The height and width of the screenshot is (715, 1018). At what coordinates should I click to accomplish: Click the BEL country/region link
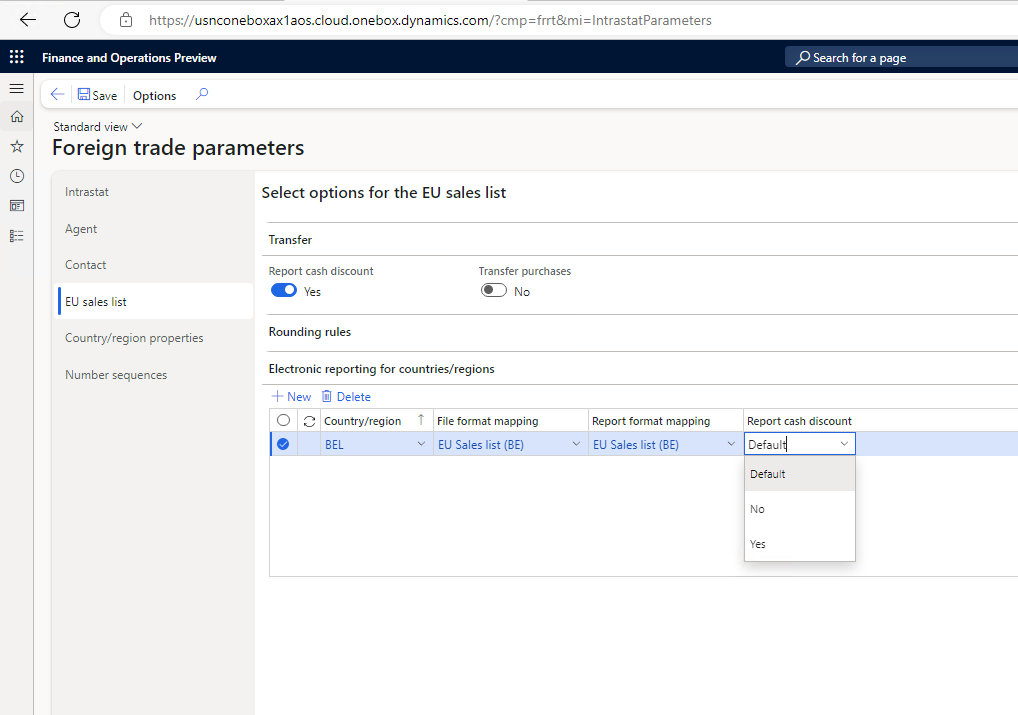tap(334, 445)
